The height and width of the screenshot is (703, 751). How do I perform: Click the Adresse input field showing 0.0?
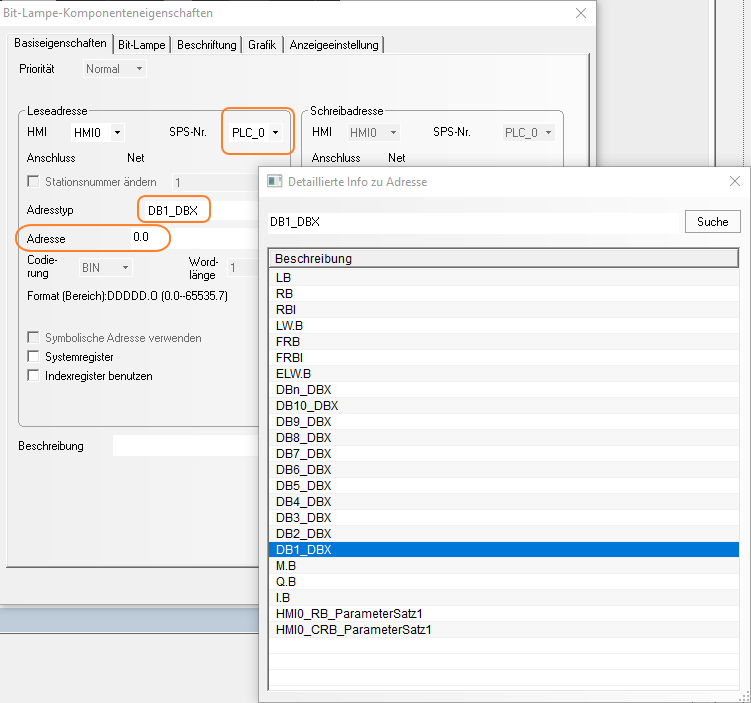pos(190,239)
